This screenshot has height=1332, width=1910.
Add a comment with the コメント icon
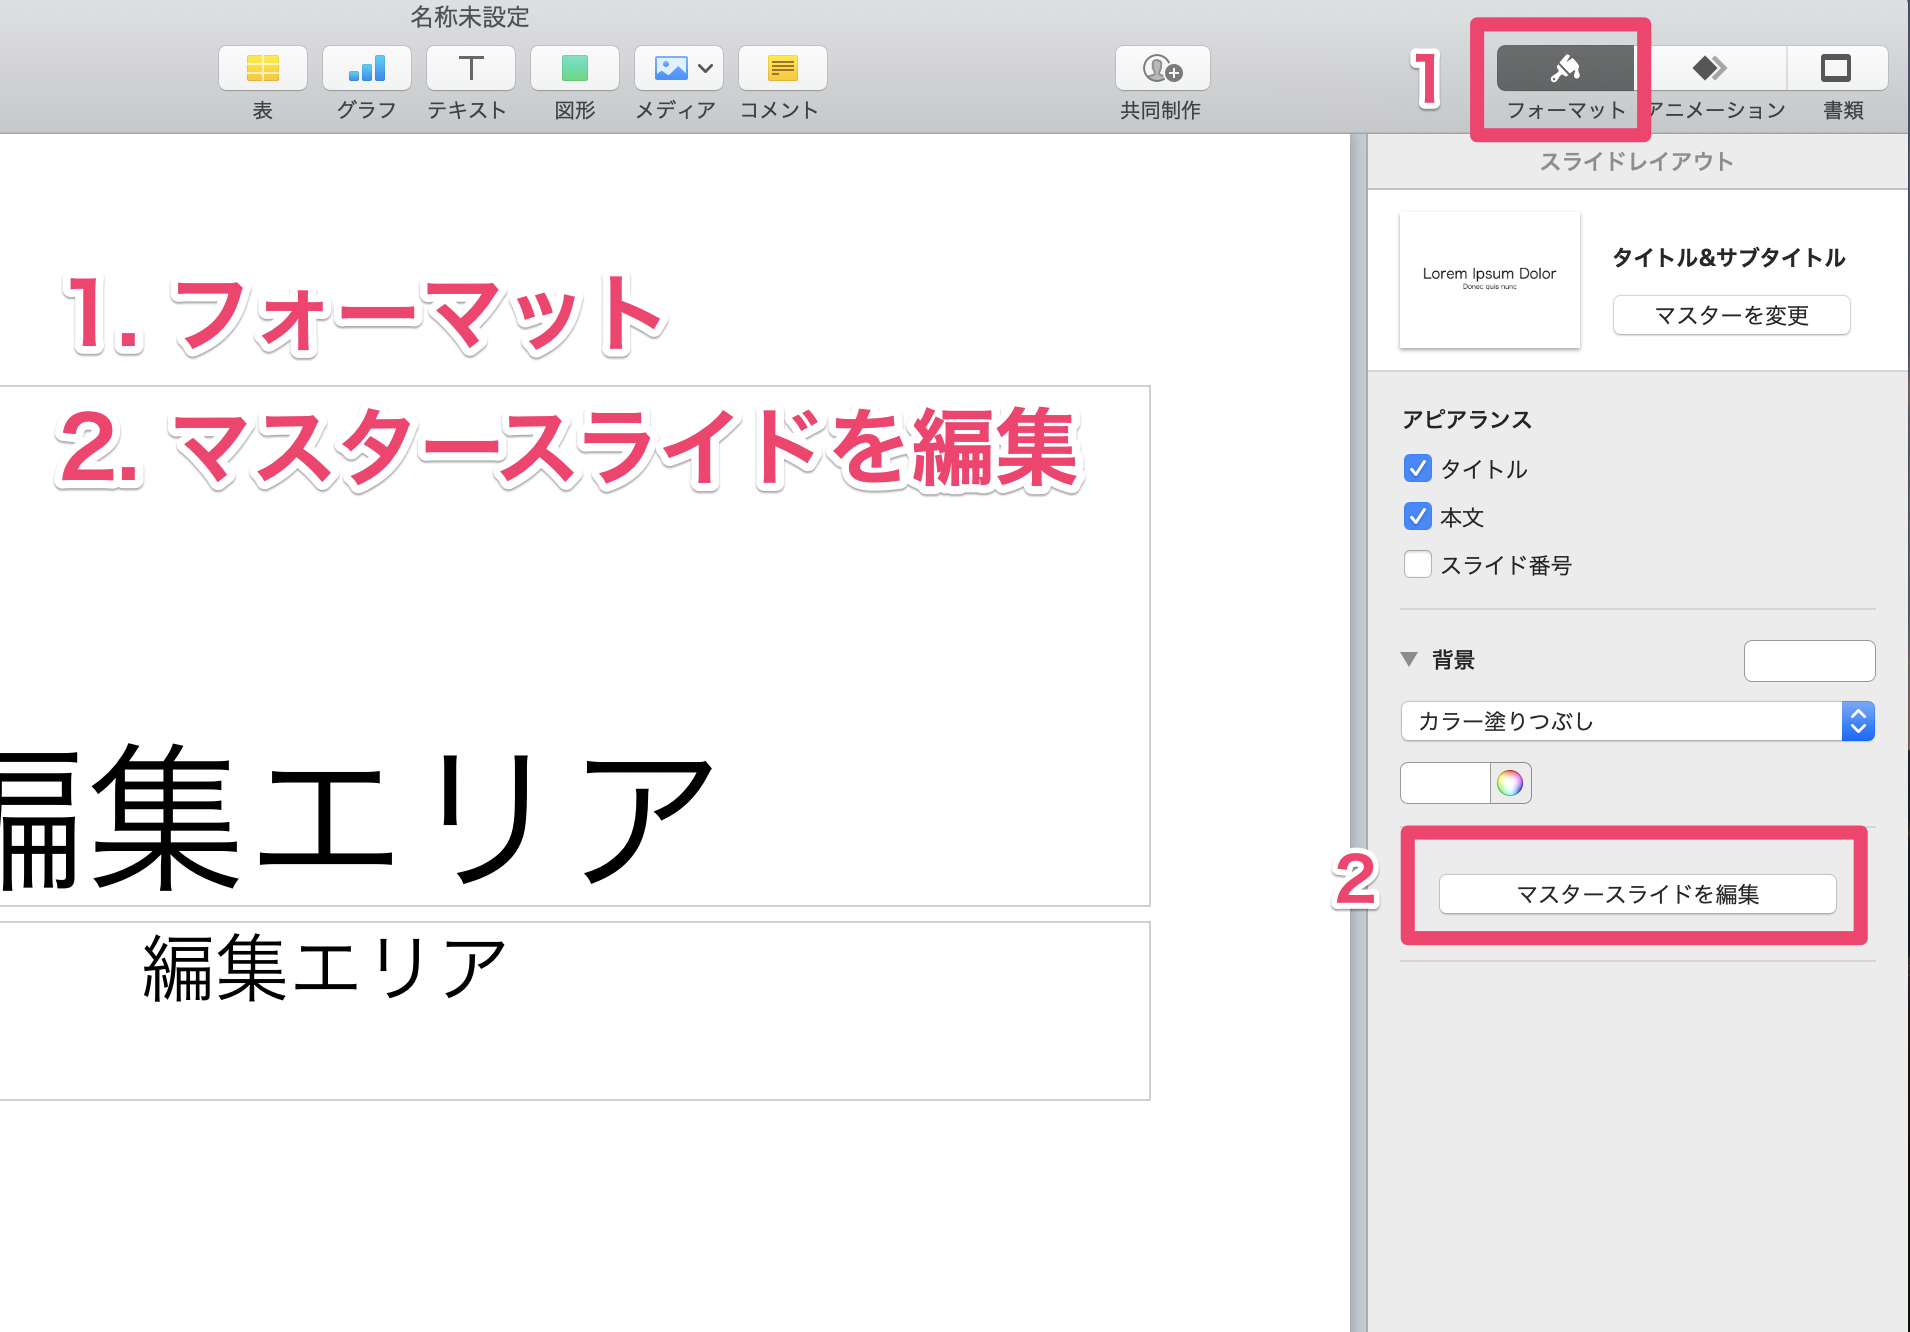coord(782,68)
